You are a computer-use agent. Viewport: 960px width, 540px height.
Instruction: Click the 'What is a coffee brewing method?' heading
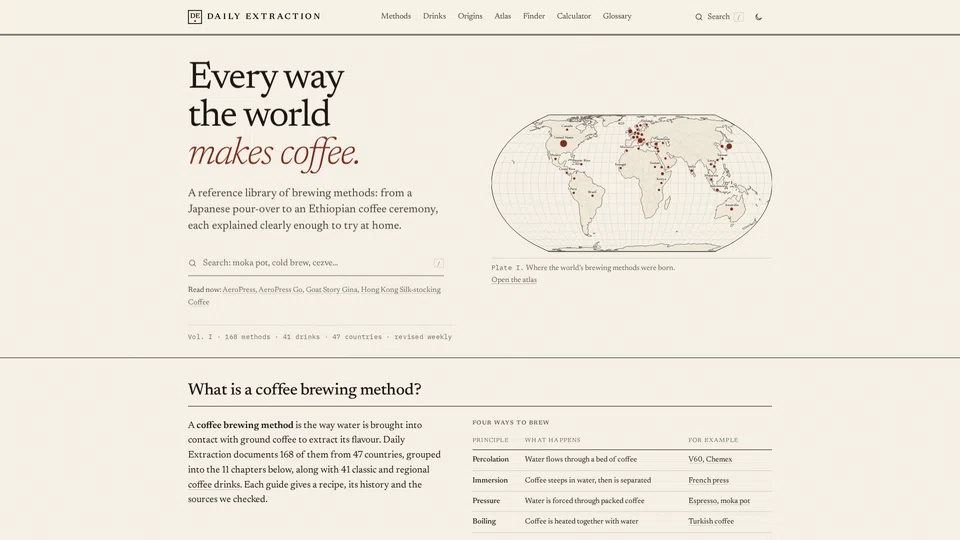(x=304, y=389)
